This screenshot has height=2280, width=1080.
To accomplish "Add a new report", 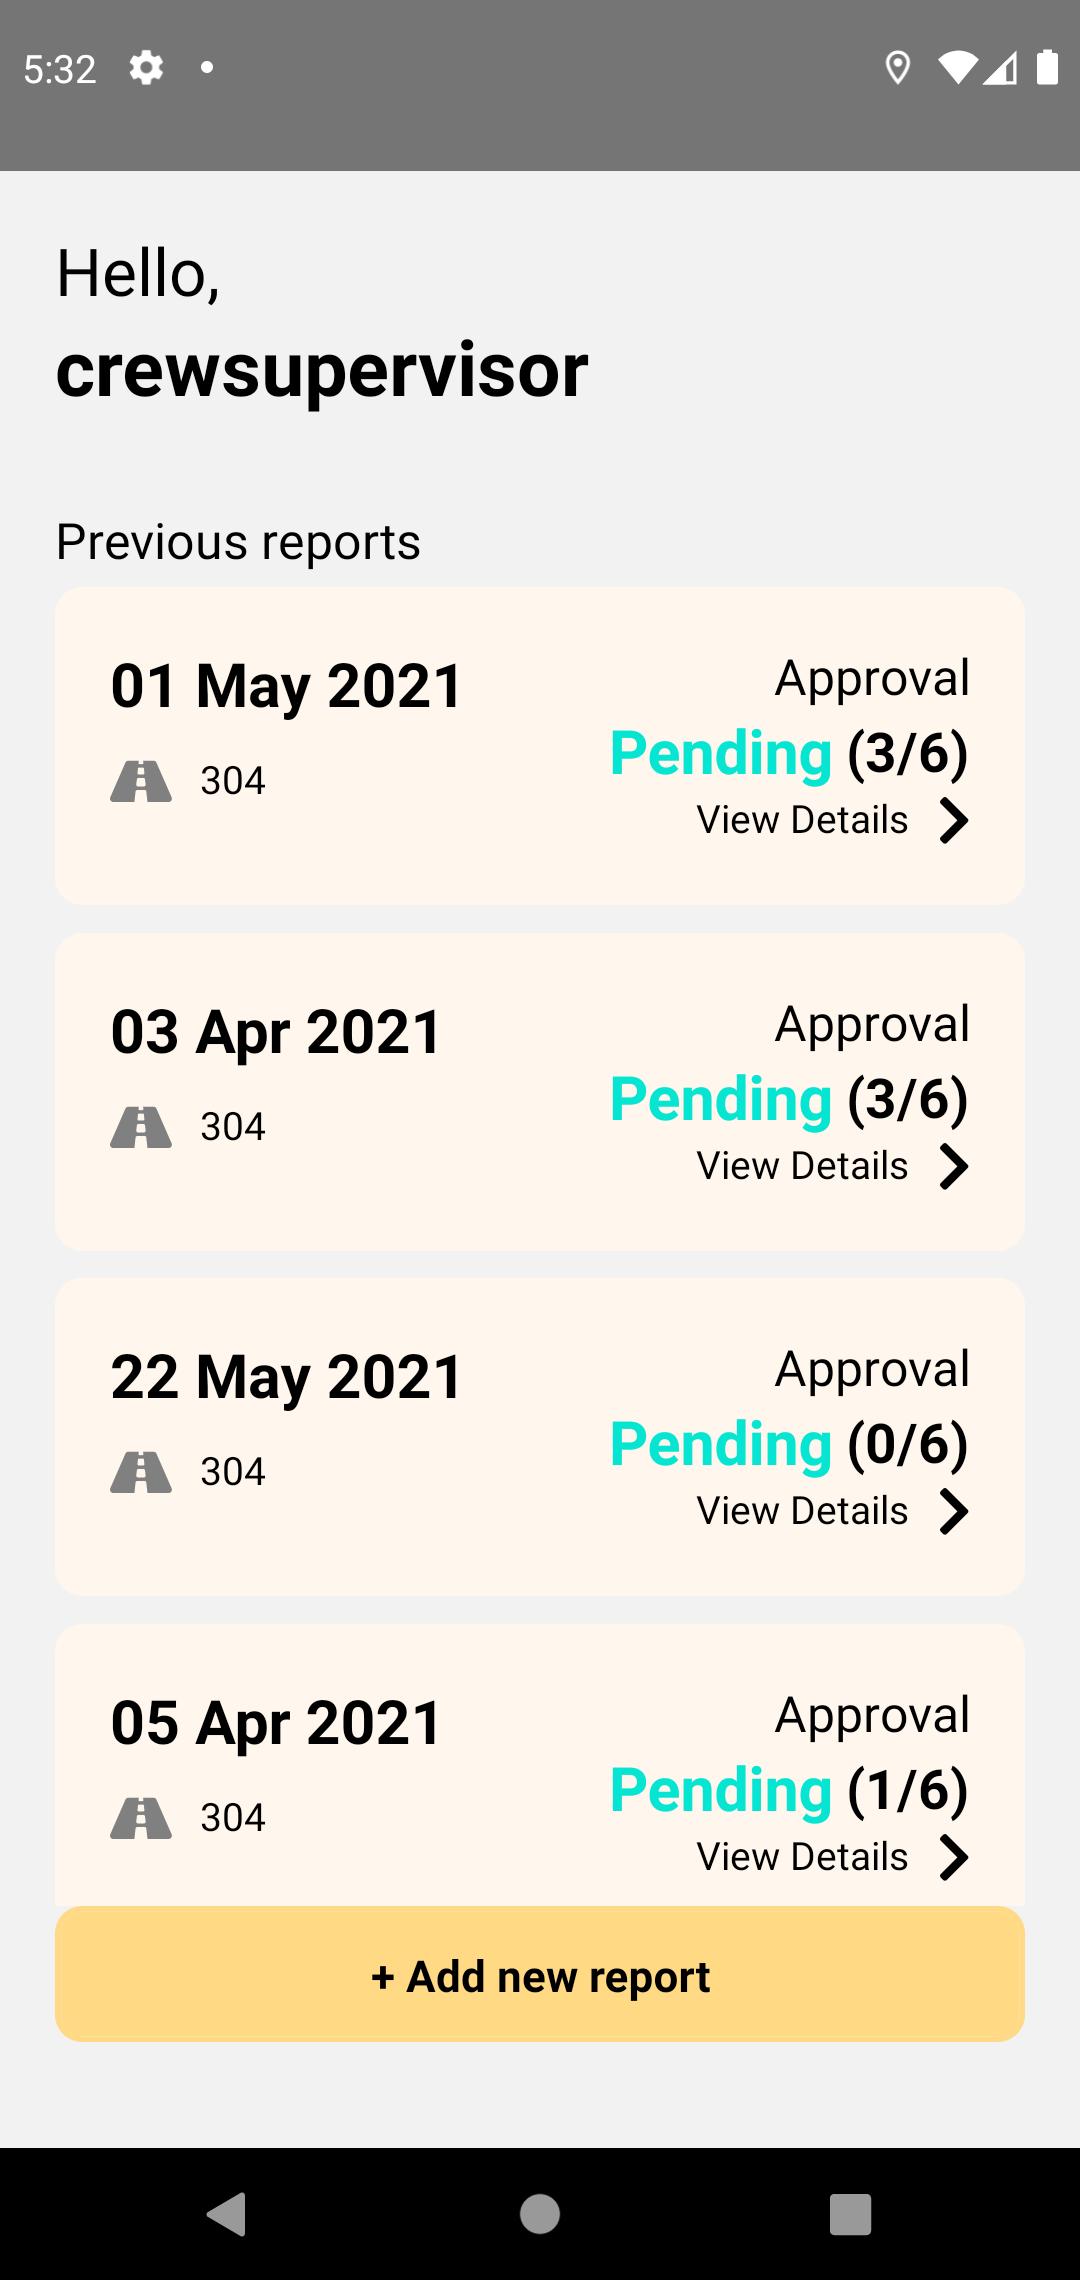I will [x=540, y=1974].
